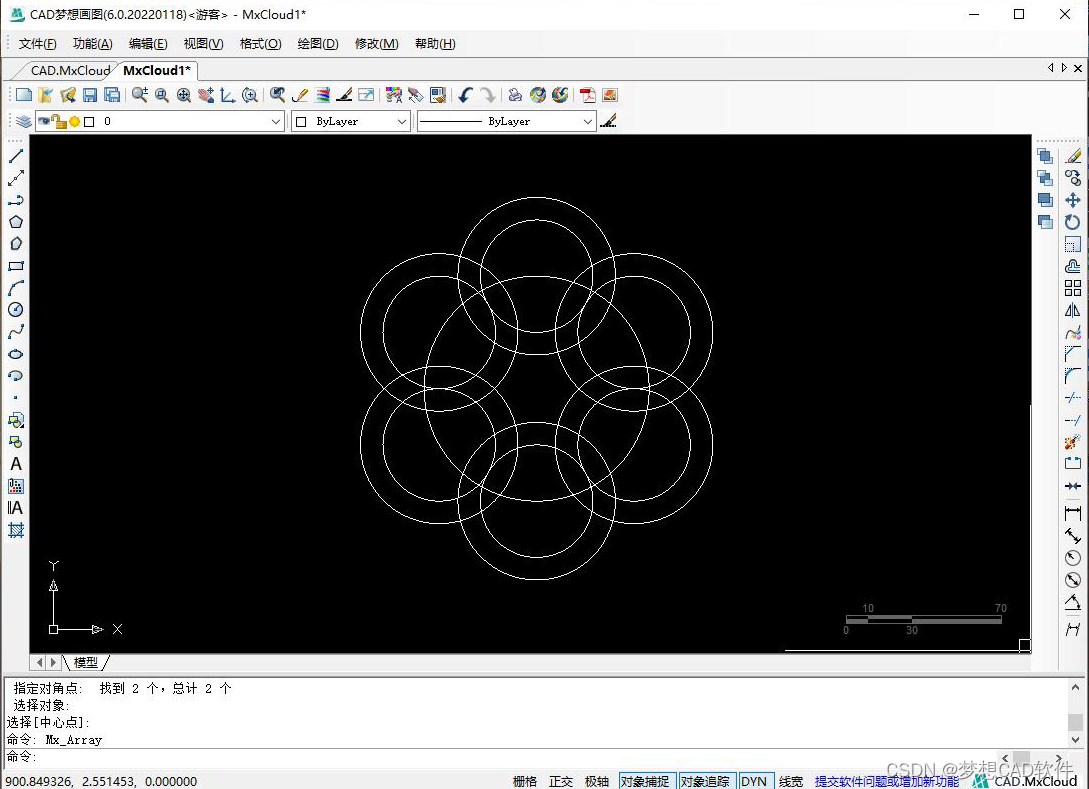Click the Print icon in toolbar
1089x789 pixels.
coord(515,95)
